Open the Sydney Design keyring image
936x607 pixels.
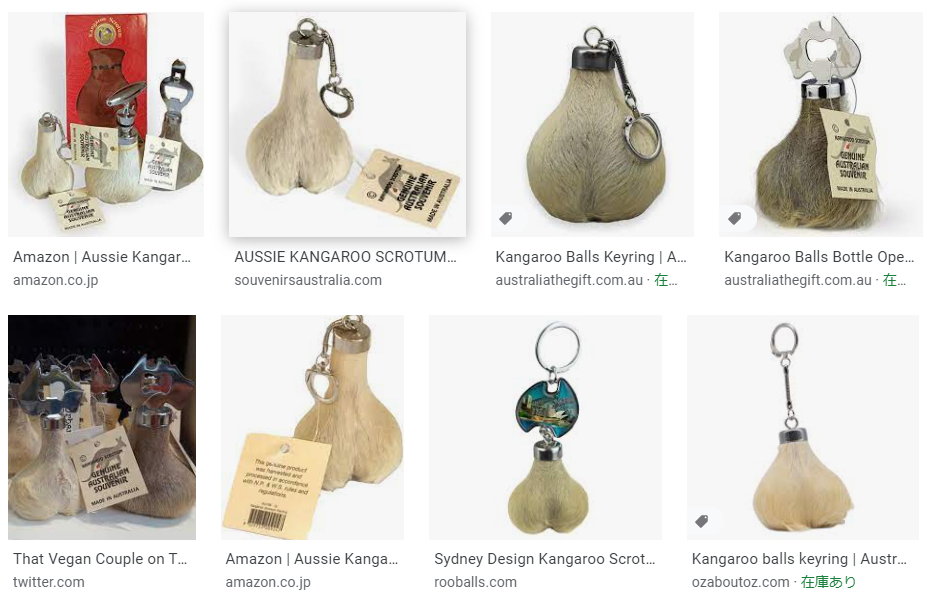[x=545, y=427]
